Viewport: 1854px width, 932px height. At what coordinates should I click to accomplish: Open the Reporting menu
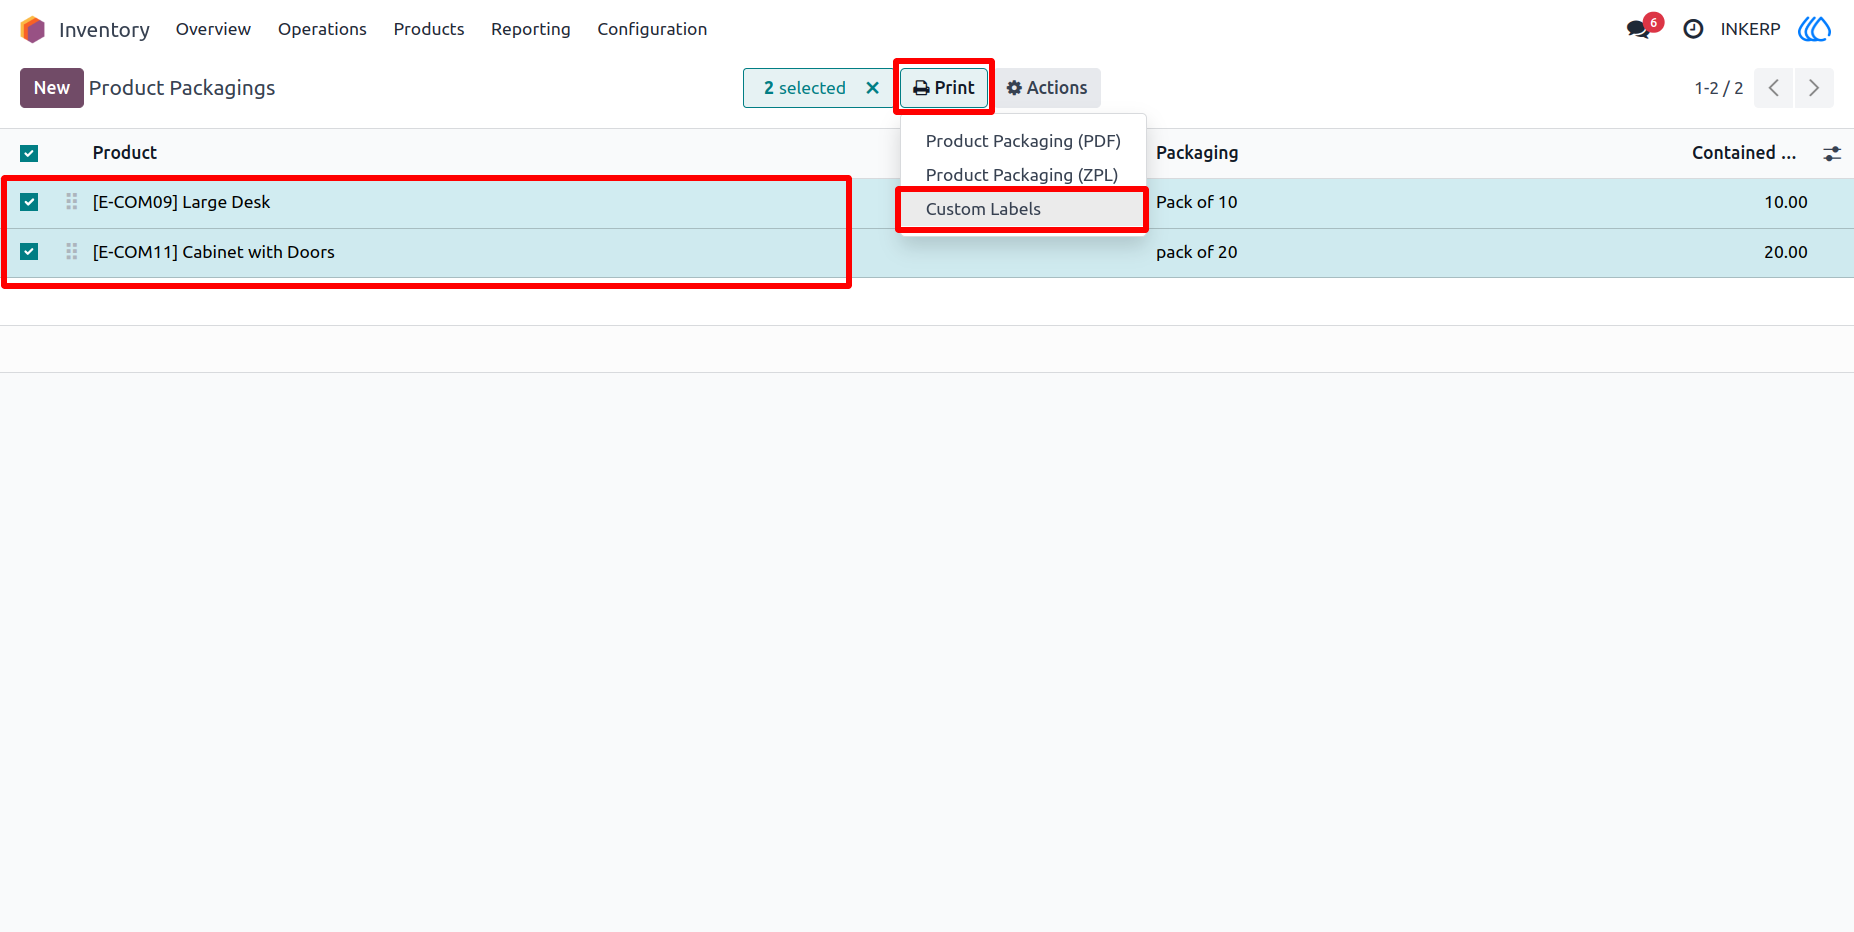pos(531,29)
